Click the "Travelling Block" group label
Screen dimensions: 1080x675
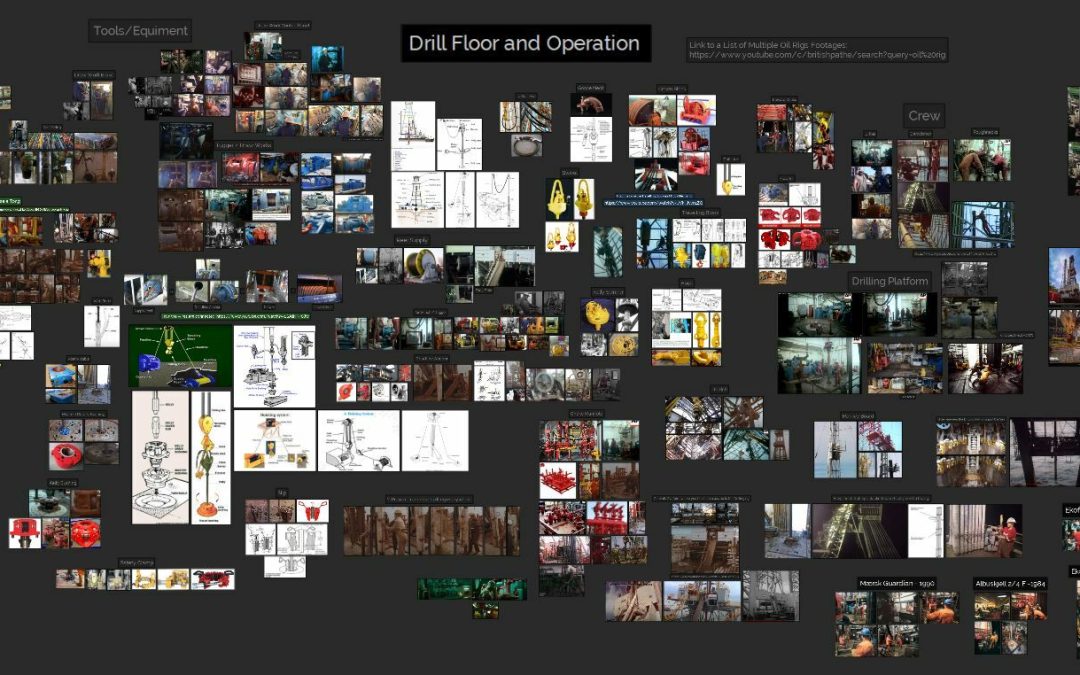point(700,213)
